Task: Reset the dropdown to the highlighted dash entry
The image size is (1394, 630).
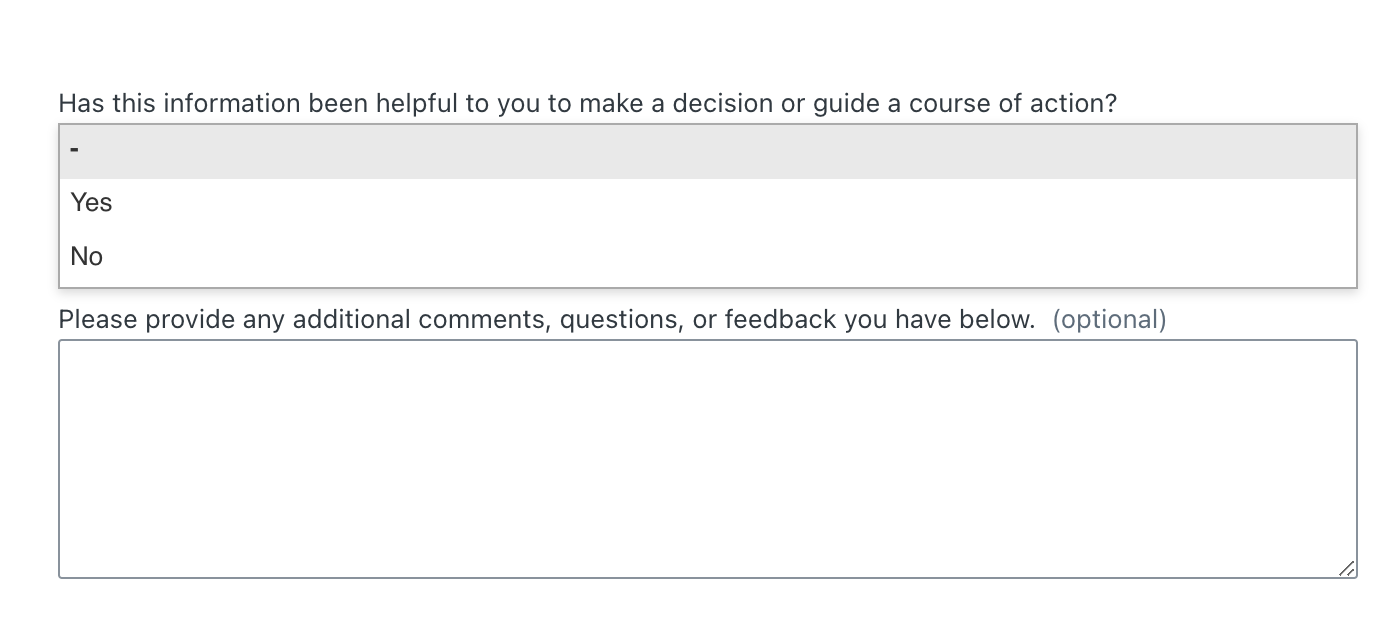Action: [707, 152]
